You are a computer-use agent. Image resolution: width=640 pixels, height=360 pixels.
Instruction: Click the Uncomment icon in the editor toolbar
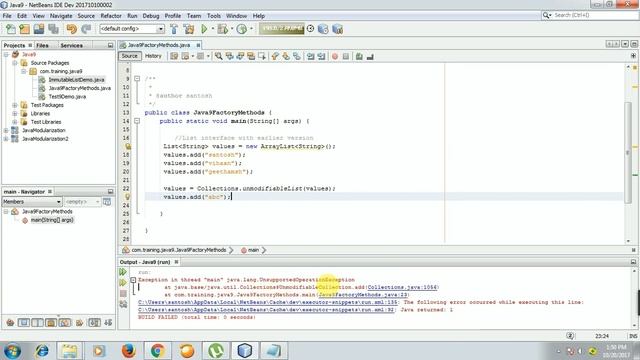point(370,56)
